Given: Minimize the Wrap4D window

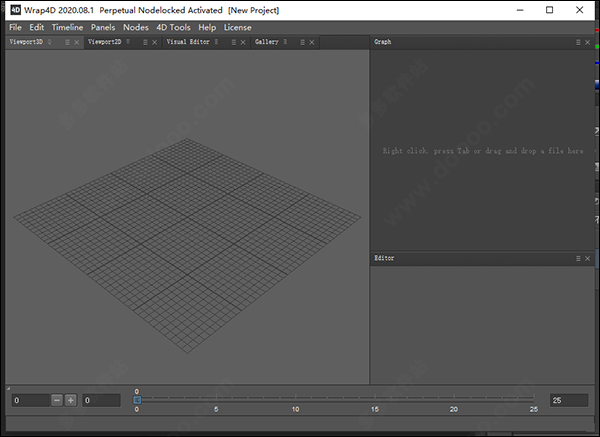Looking at the screenshot, I should 520,10.
